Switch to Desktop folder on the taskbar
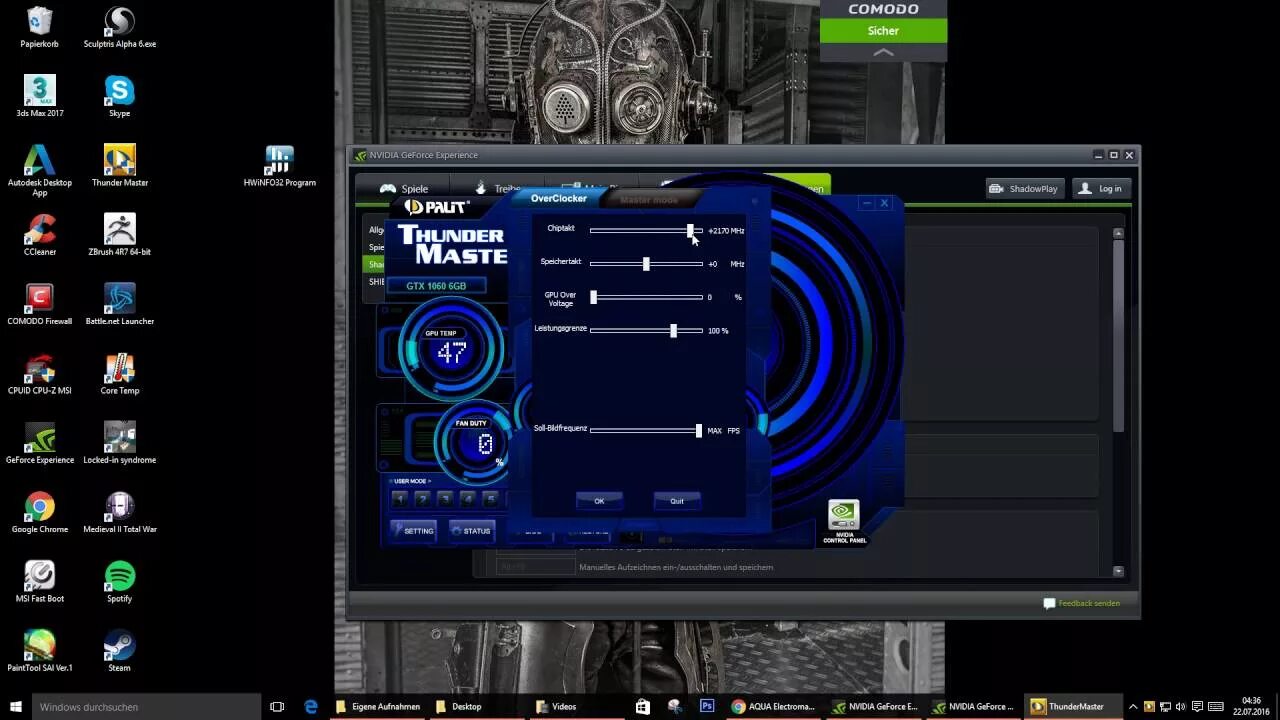The height and width of the screenshot is (720, 1280). (478, 706)
